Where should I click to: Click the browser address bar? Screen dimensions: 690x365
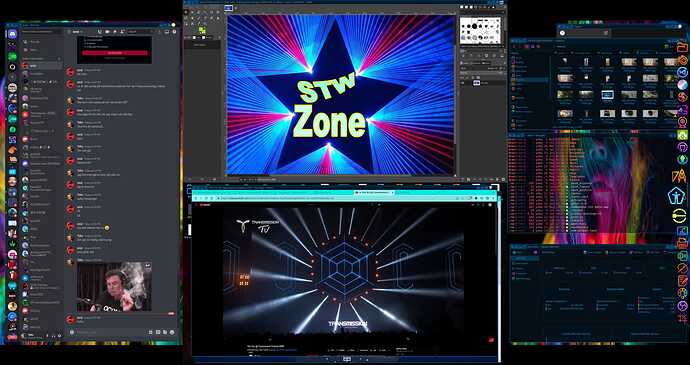(x=343, y=199)
